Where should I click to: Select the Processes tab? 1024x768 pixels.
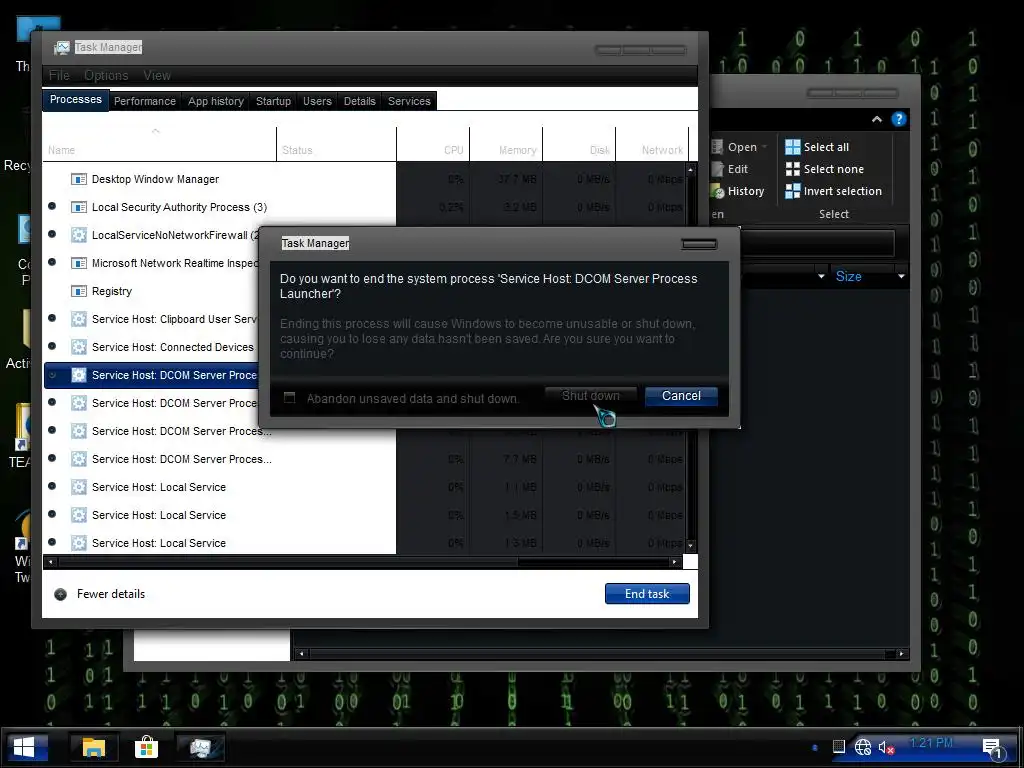76,100
